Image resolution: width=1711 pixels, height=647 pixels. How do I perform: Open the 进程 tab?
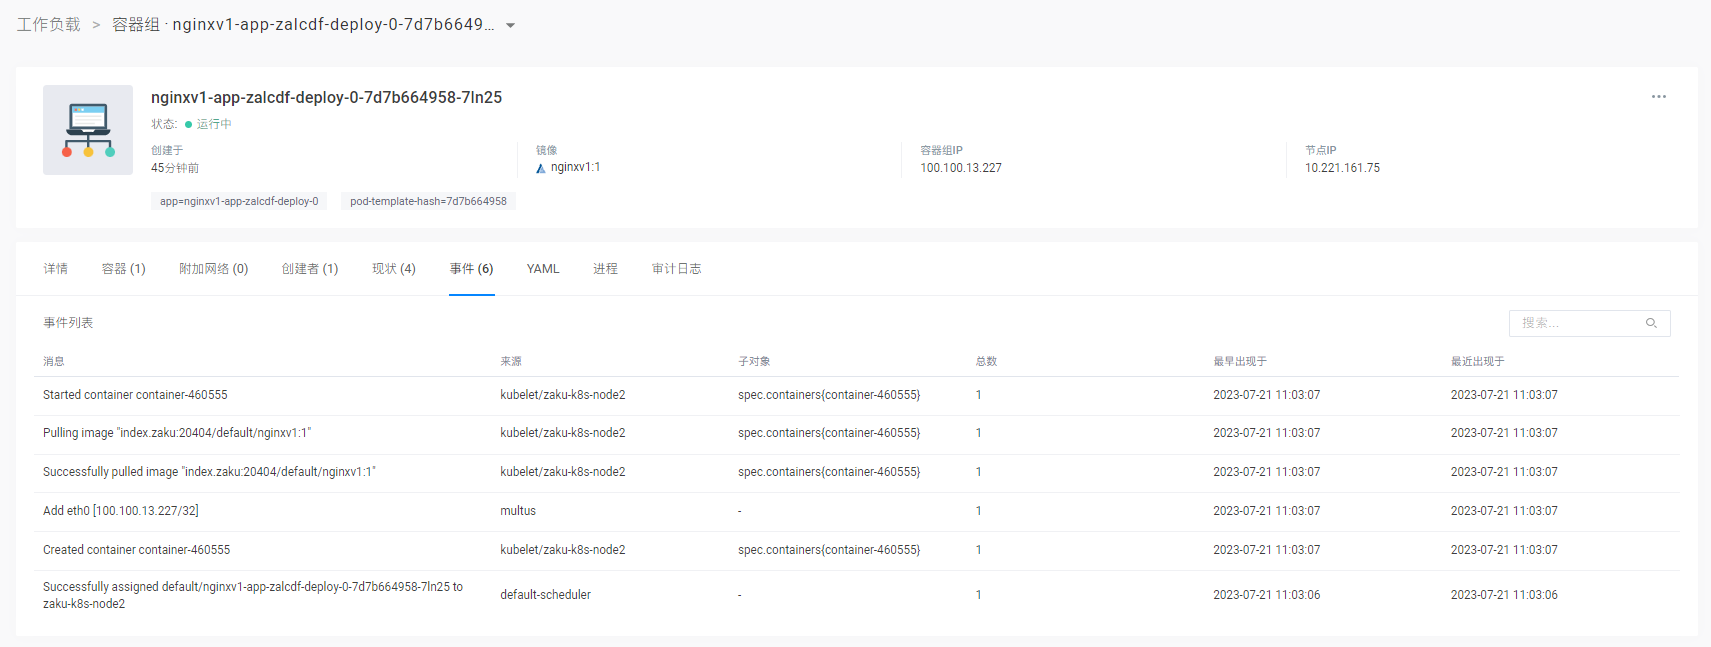click(x=605, y=269)
